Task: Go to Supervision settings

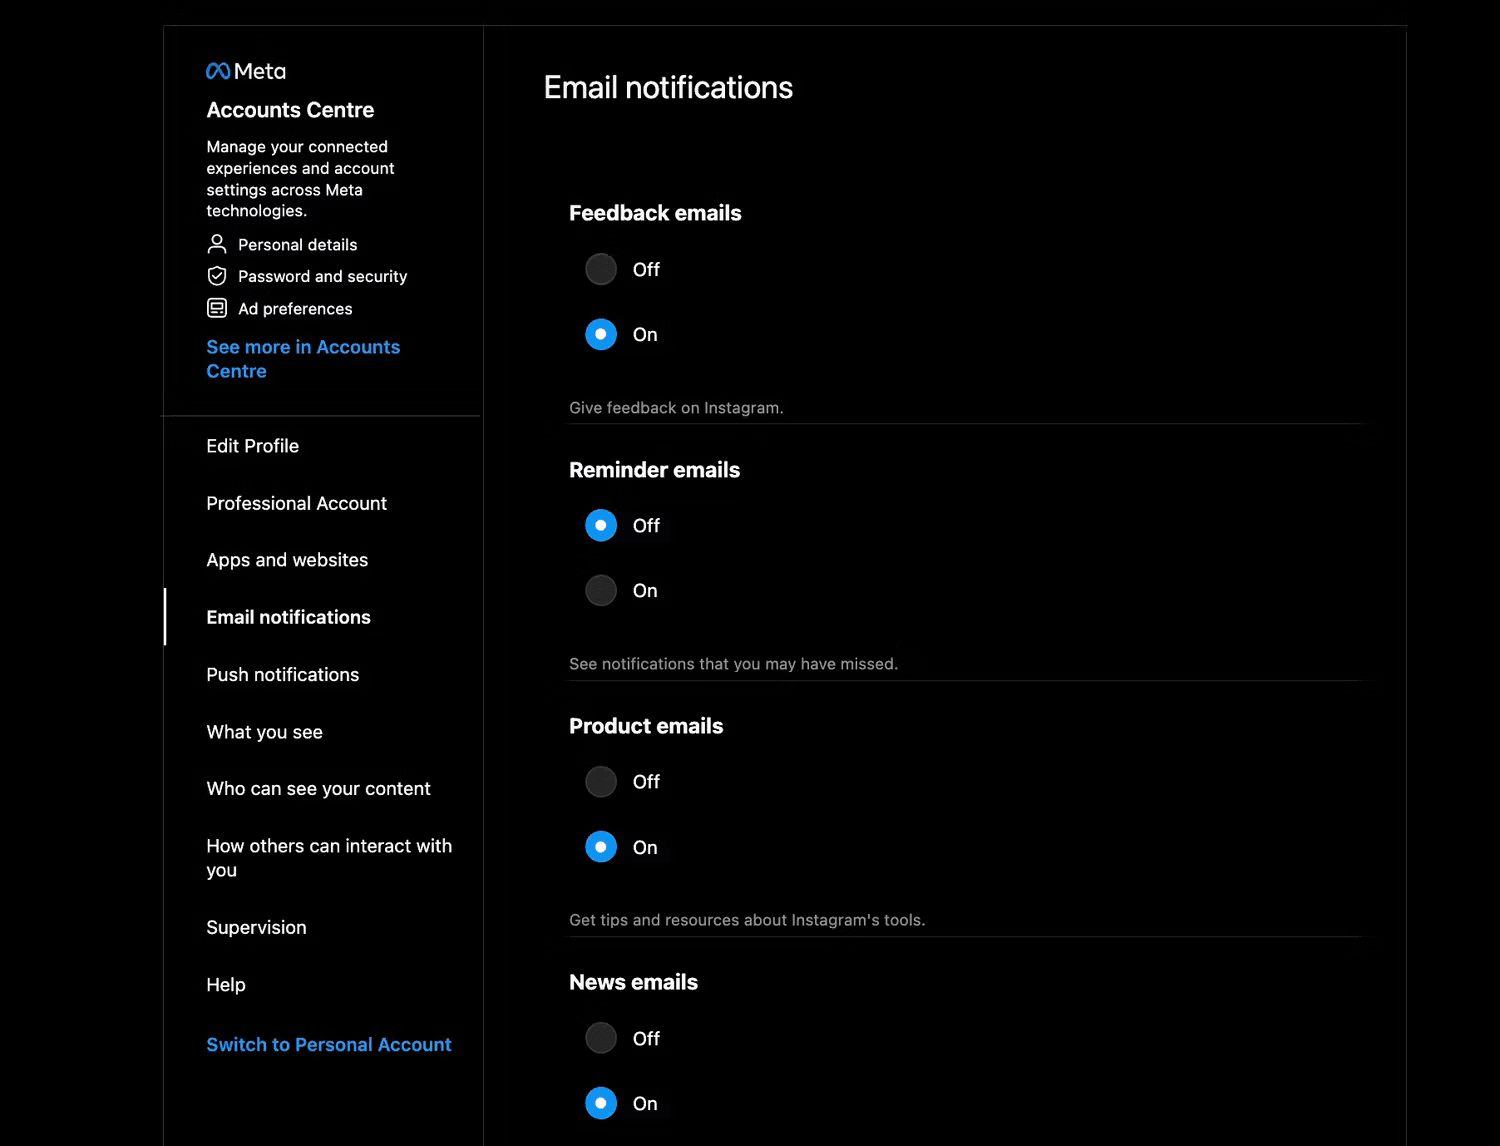Action: [x=256, y=927]
